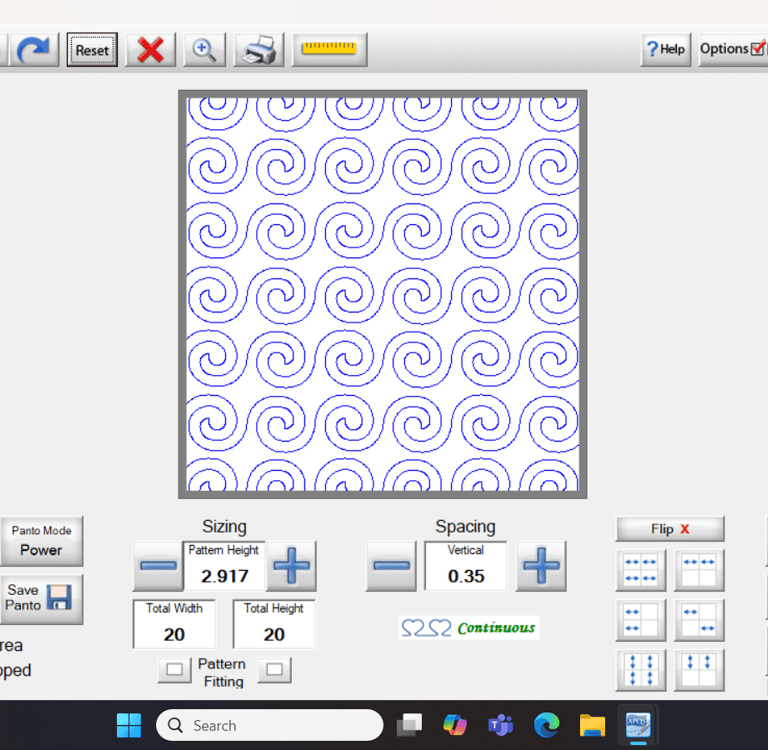Click the Total Height field showing 20
The image size is (768, 750).
point(274,624)
